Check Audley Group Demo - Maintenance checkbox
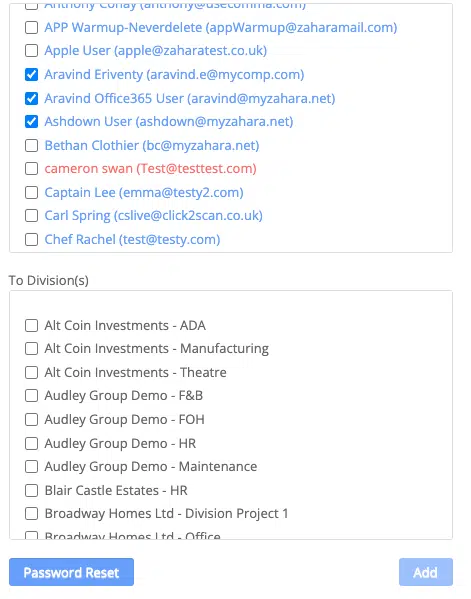Viewport: 471px width, 599px height. (x=31, y=466)
